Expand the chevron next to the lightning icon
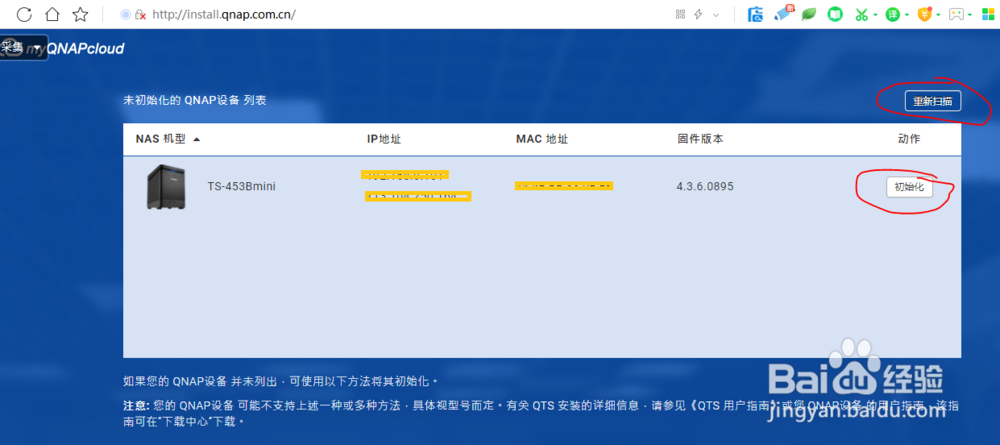Viewport: 1000px width, 445px height. pos(716,15)
